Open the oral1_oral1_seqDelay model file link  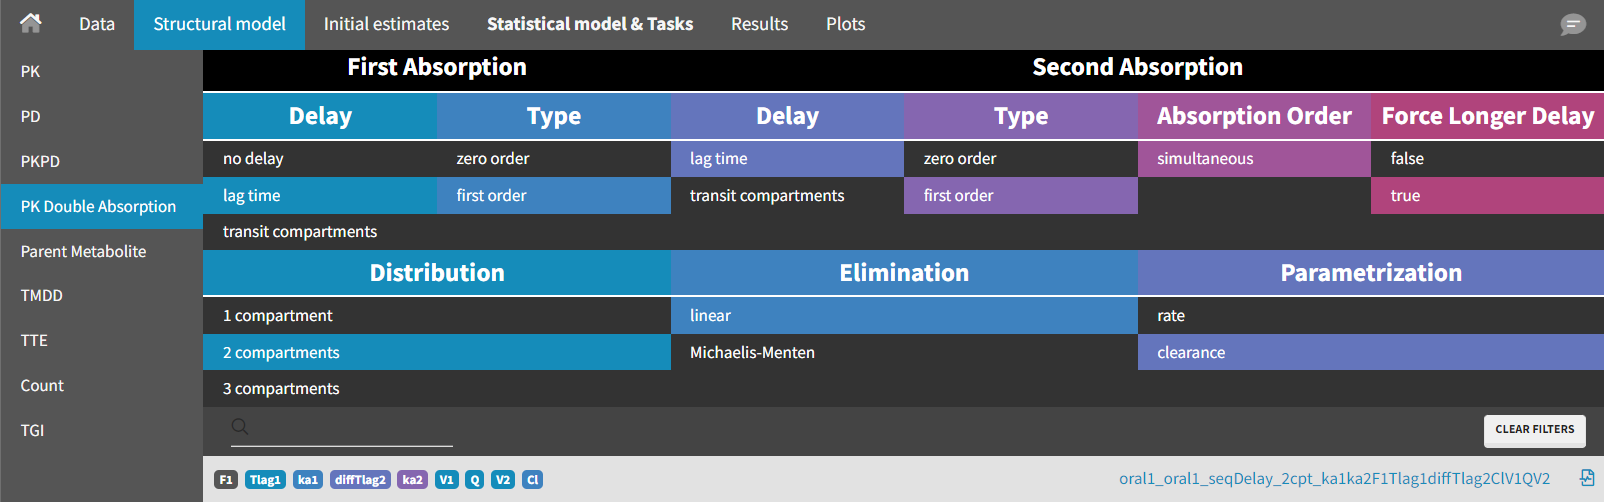1334,479
